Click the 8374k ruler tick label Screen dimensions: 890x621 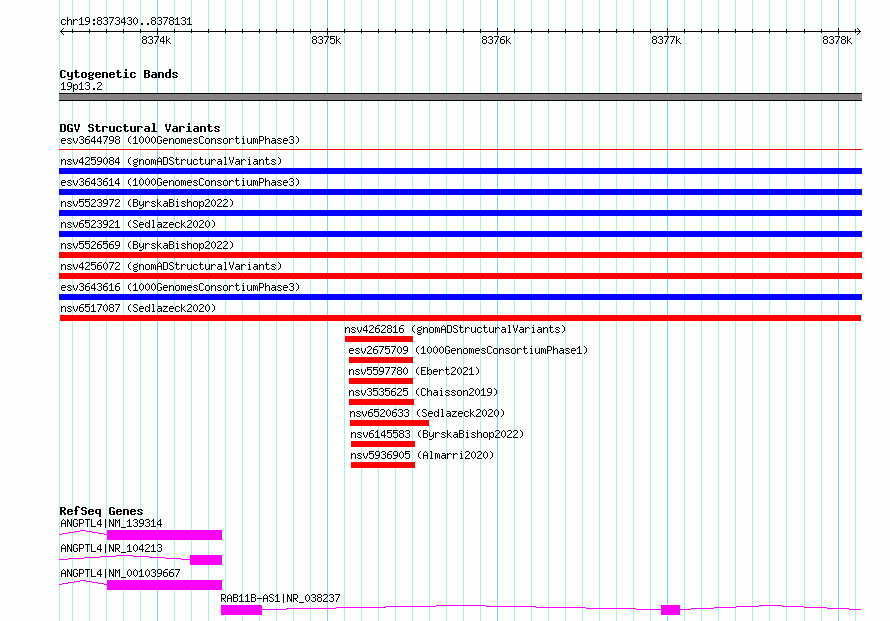(x=156, y=40)
